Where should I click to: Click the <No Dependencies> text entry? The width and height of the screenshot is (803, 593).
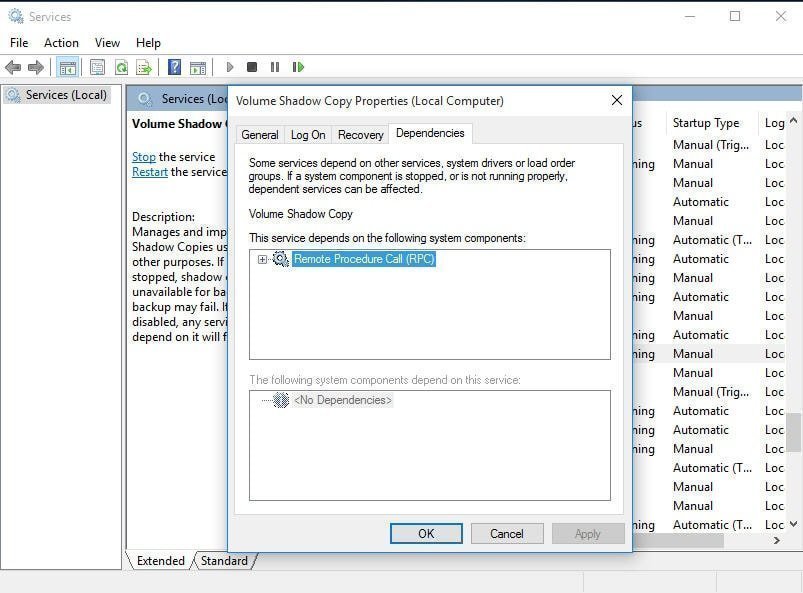343,400
